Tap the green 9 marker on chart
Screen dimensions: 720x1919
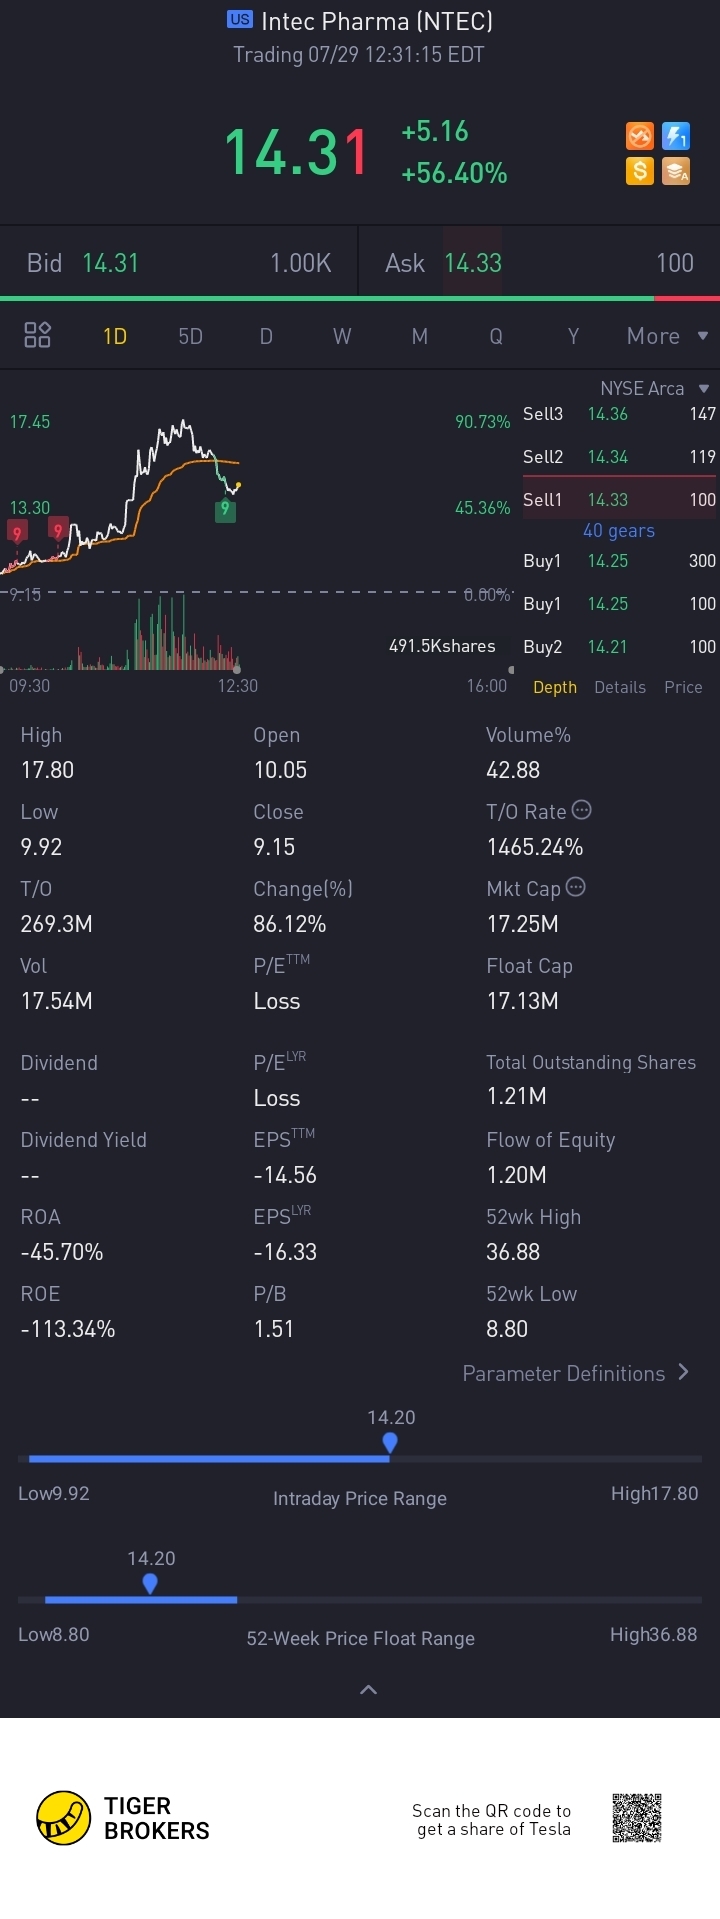(x=225, y=510)
